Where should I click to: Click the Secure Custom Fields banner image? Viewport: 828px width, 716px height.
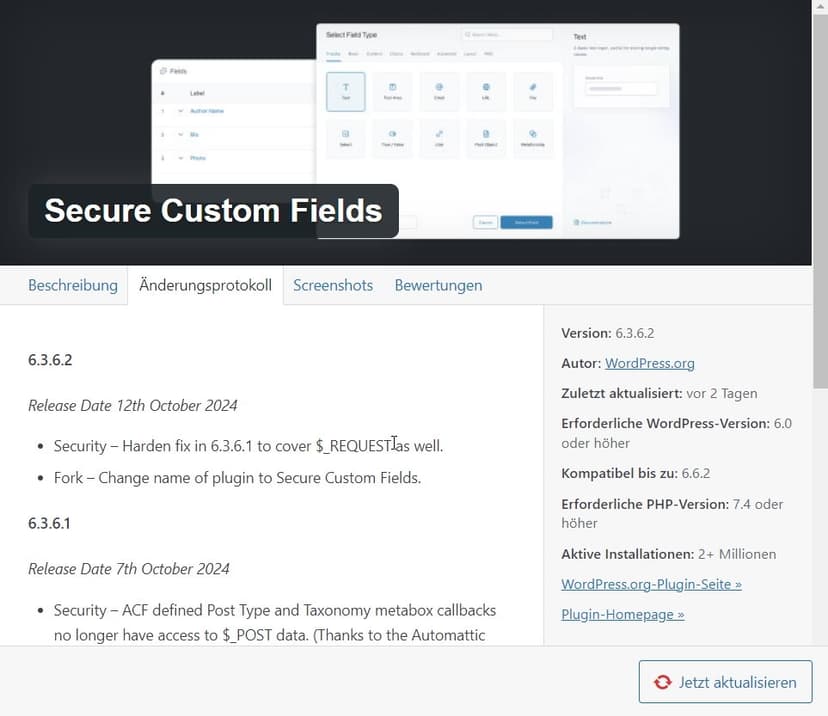click(x=406, y=132)
